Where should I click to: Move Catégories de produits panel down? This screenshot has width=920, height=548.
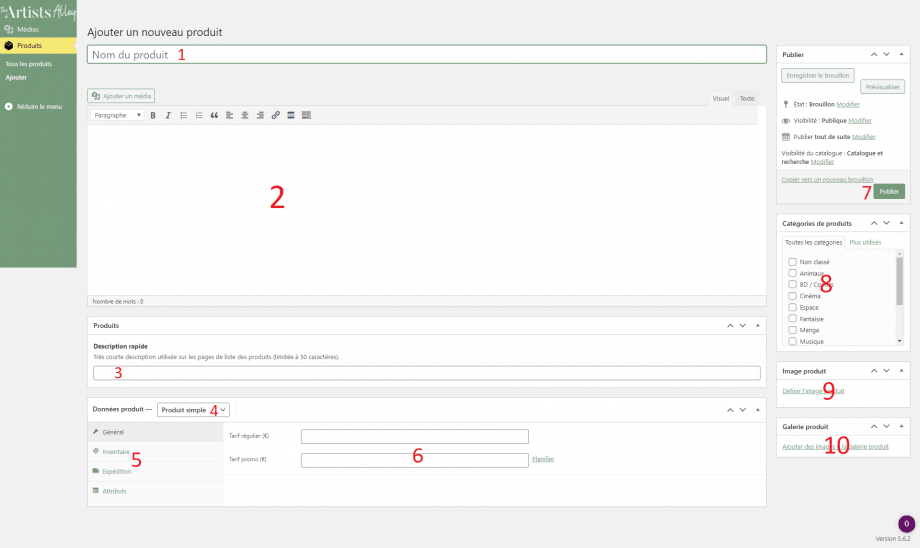(887, 224)
